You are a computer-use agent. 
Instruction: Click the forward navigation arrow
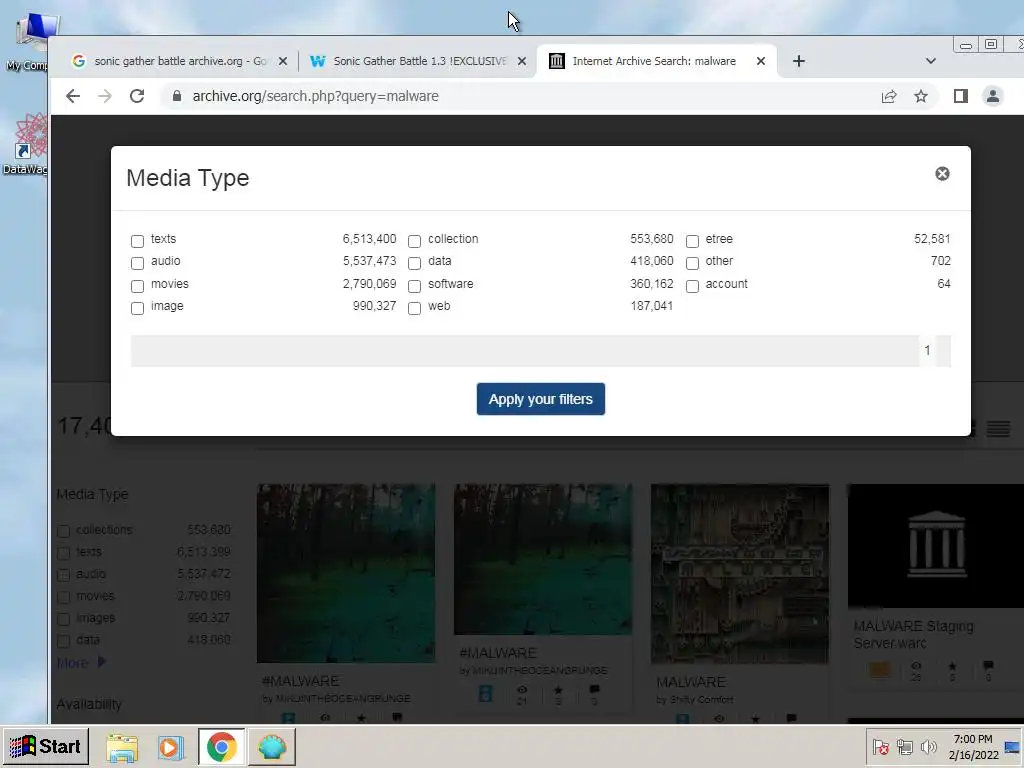(x=104, y=96)
